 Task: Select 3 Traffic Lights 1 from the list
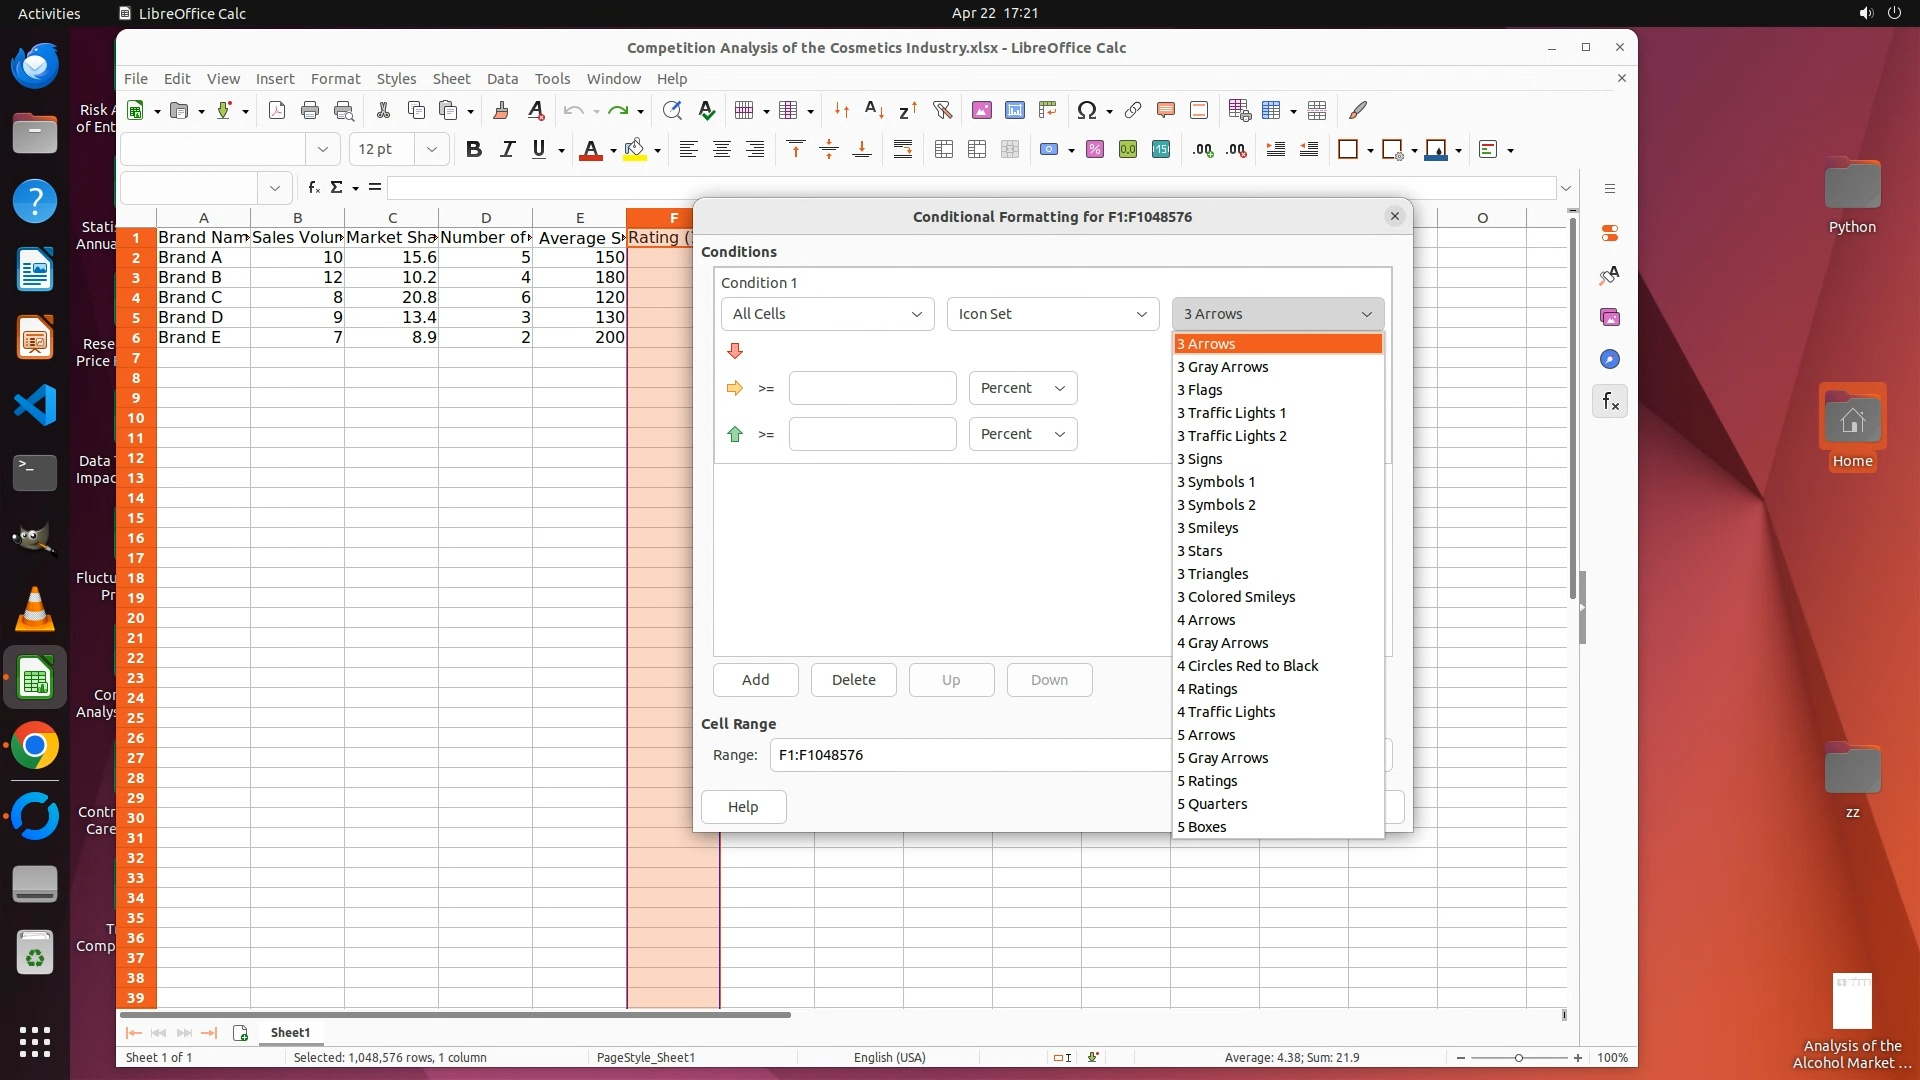[x=1231, y=413]
